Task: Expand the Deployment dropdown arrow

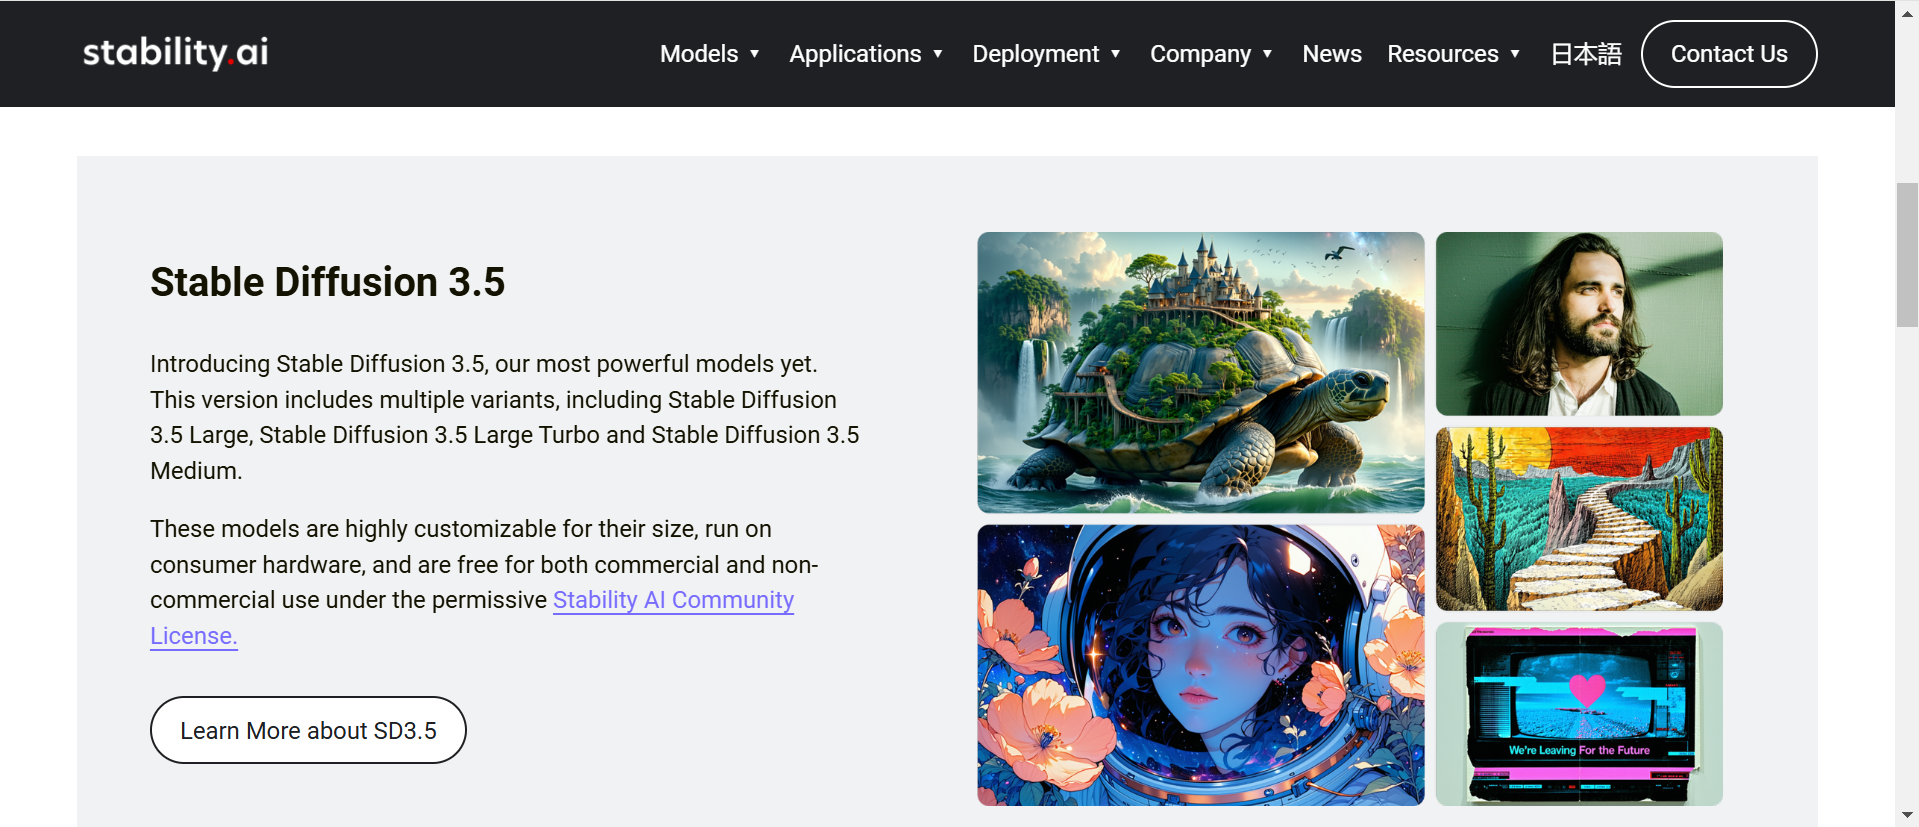Action: click(1115, 54)
